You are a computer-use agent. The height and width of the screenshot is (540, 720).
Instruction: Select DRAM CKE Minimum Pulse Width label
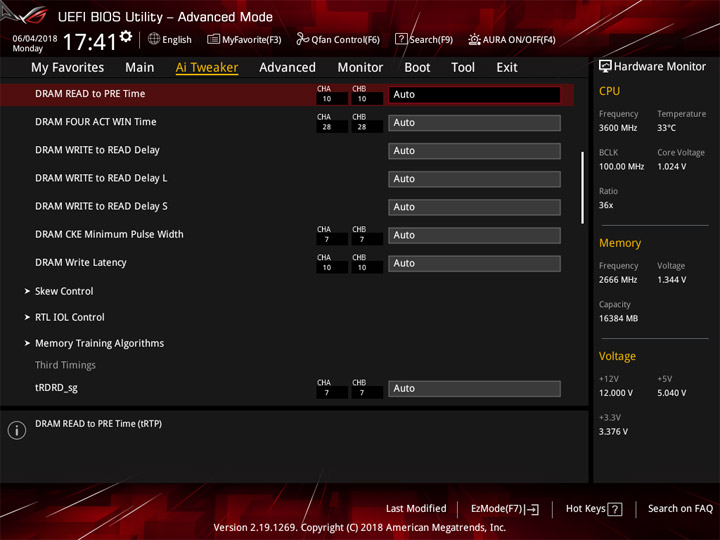109,234
